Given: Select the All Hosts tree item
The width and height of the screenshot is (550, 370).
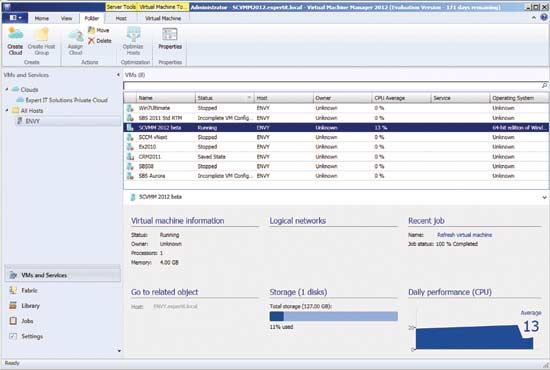Looking at the screenshot, I should [32, 110].
